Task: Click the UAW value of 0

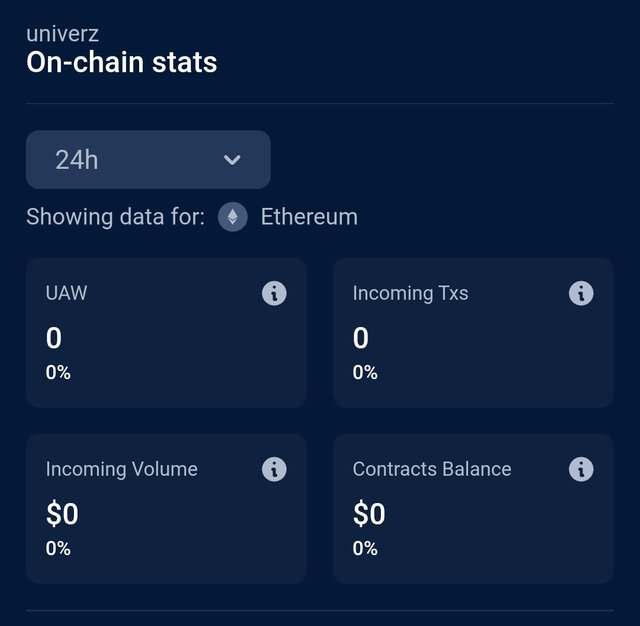Action: click(54, 338)
